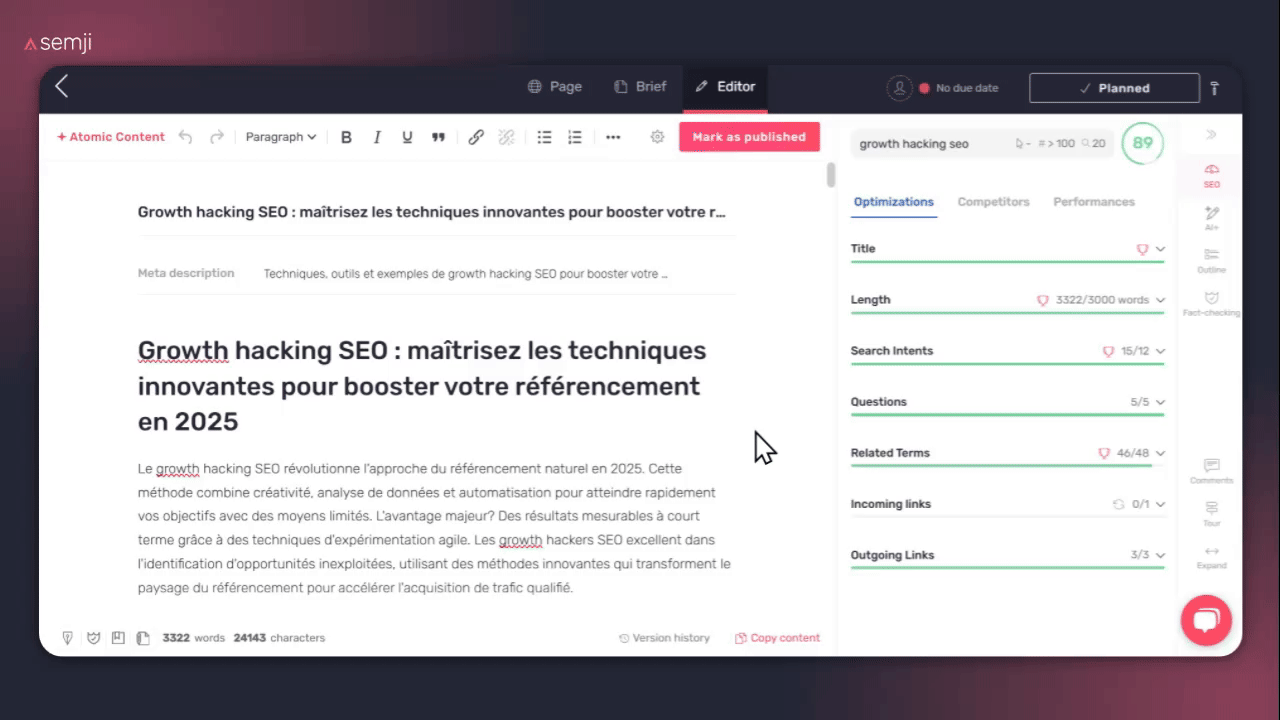Click the refresh icon in Incoming links

pos(1118,504)
